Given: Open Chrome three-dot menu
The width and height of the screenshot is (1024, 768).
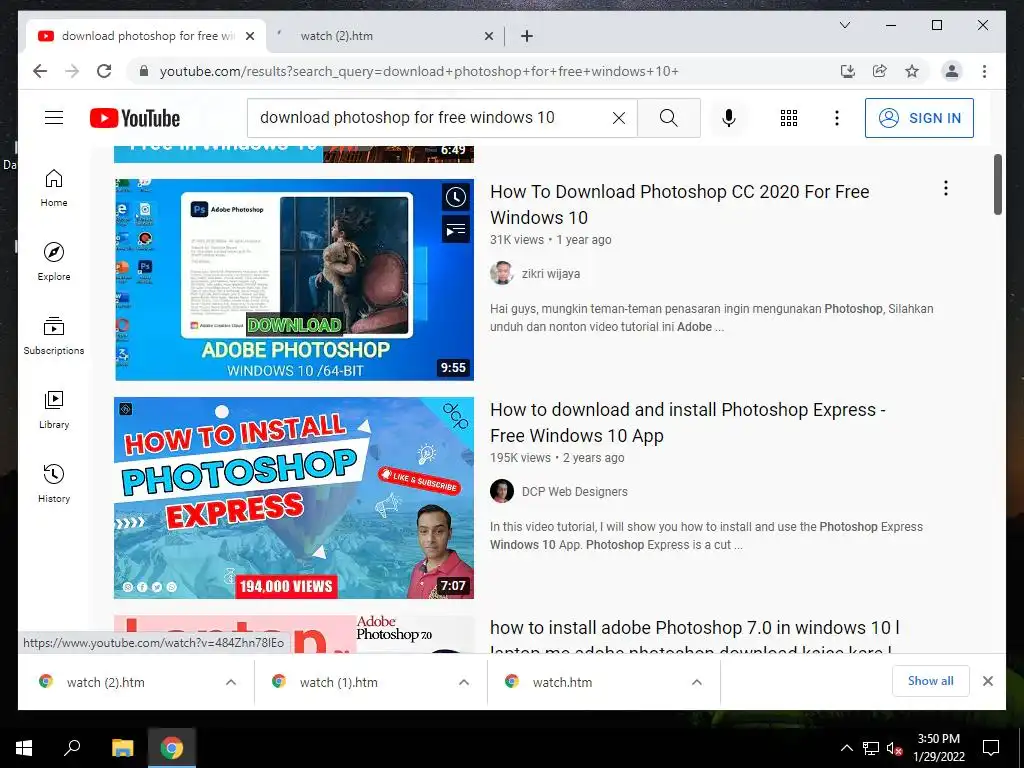Looking at the screenshot, I should (x=984, y=71).
